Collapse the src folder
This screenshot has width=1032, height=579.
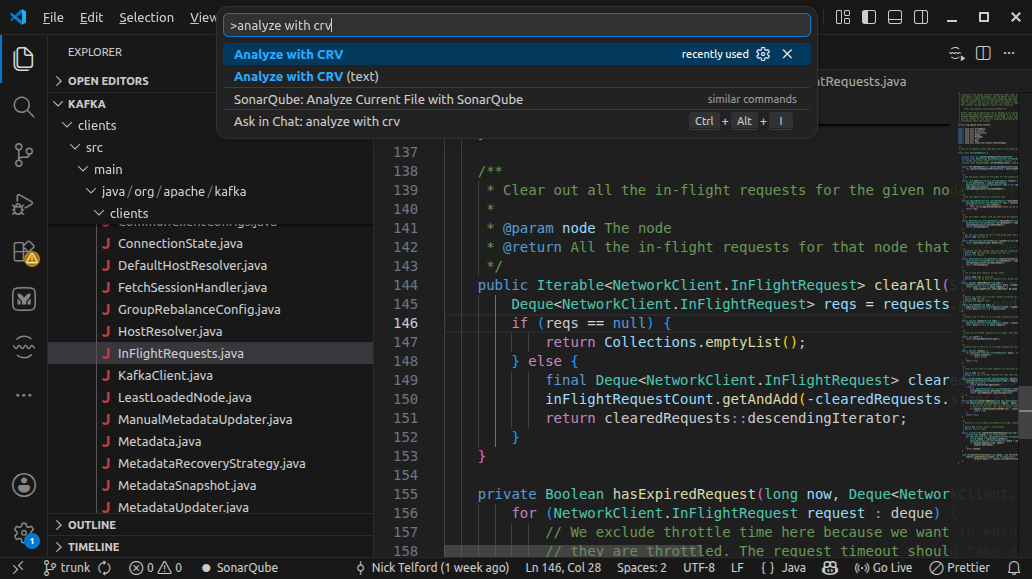click(211, 147)
